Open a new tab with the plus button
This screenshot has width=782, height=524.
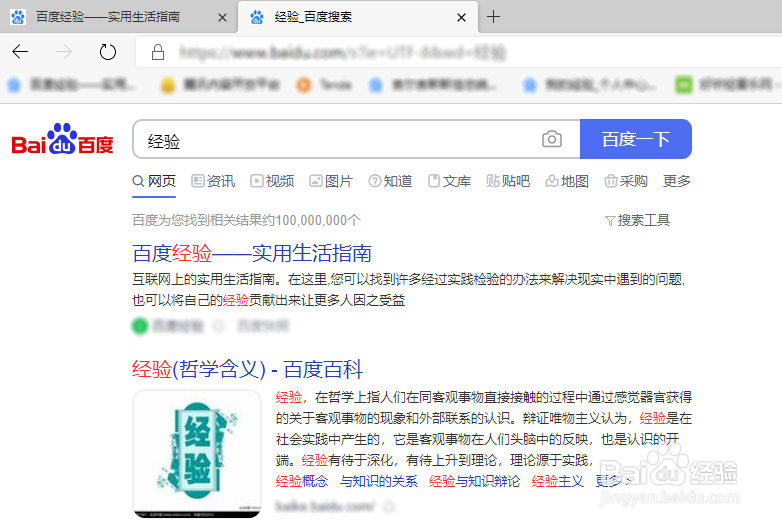click(x=493, y=17)
